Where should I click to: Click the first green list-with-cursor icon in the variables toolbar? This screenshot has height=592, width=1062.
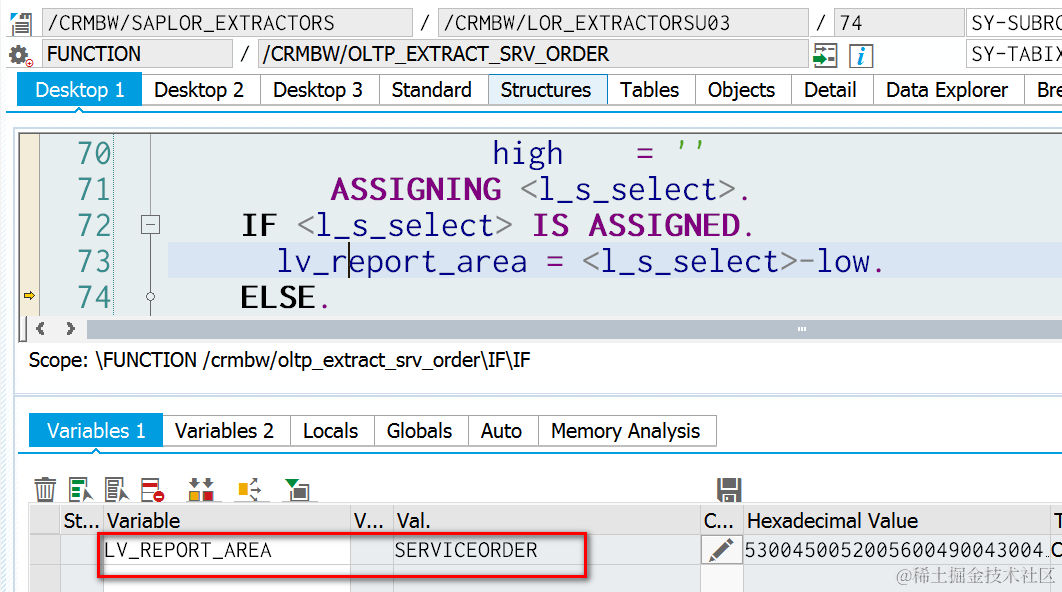(x=81, y=489)
